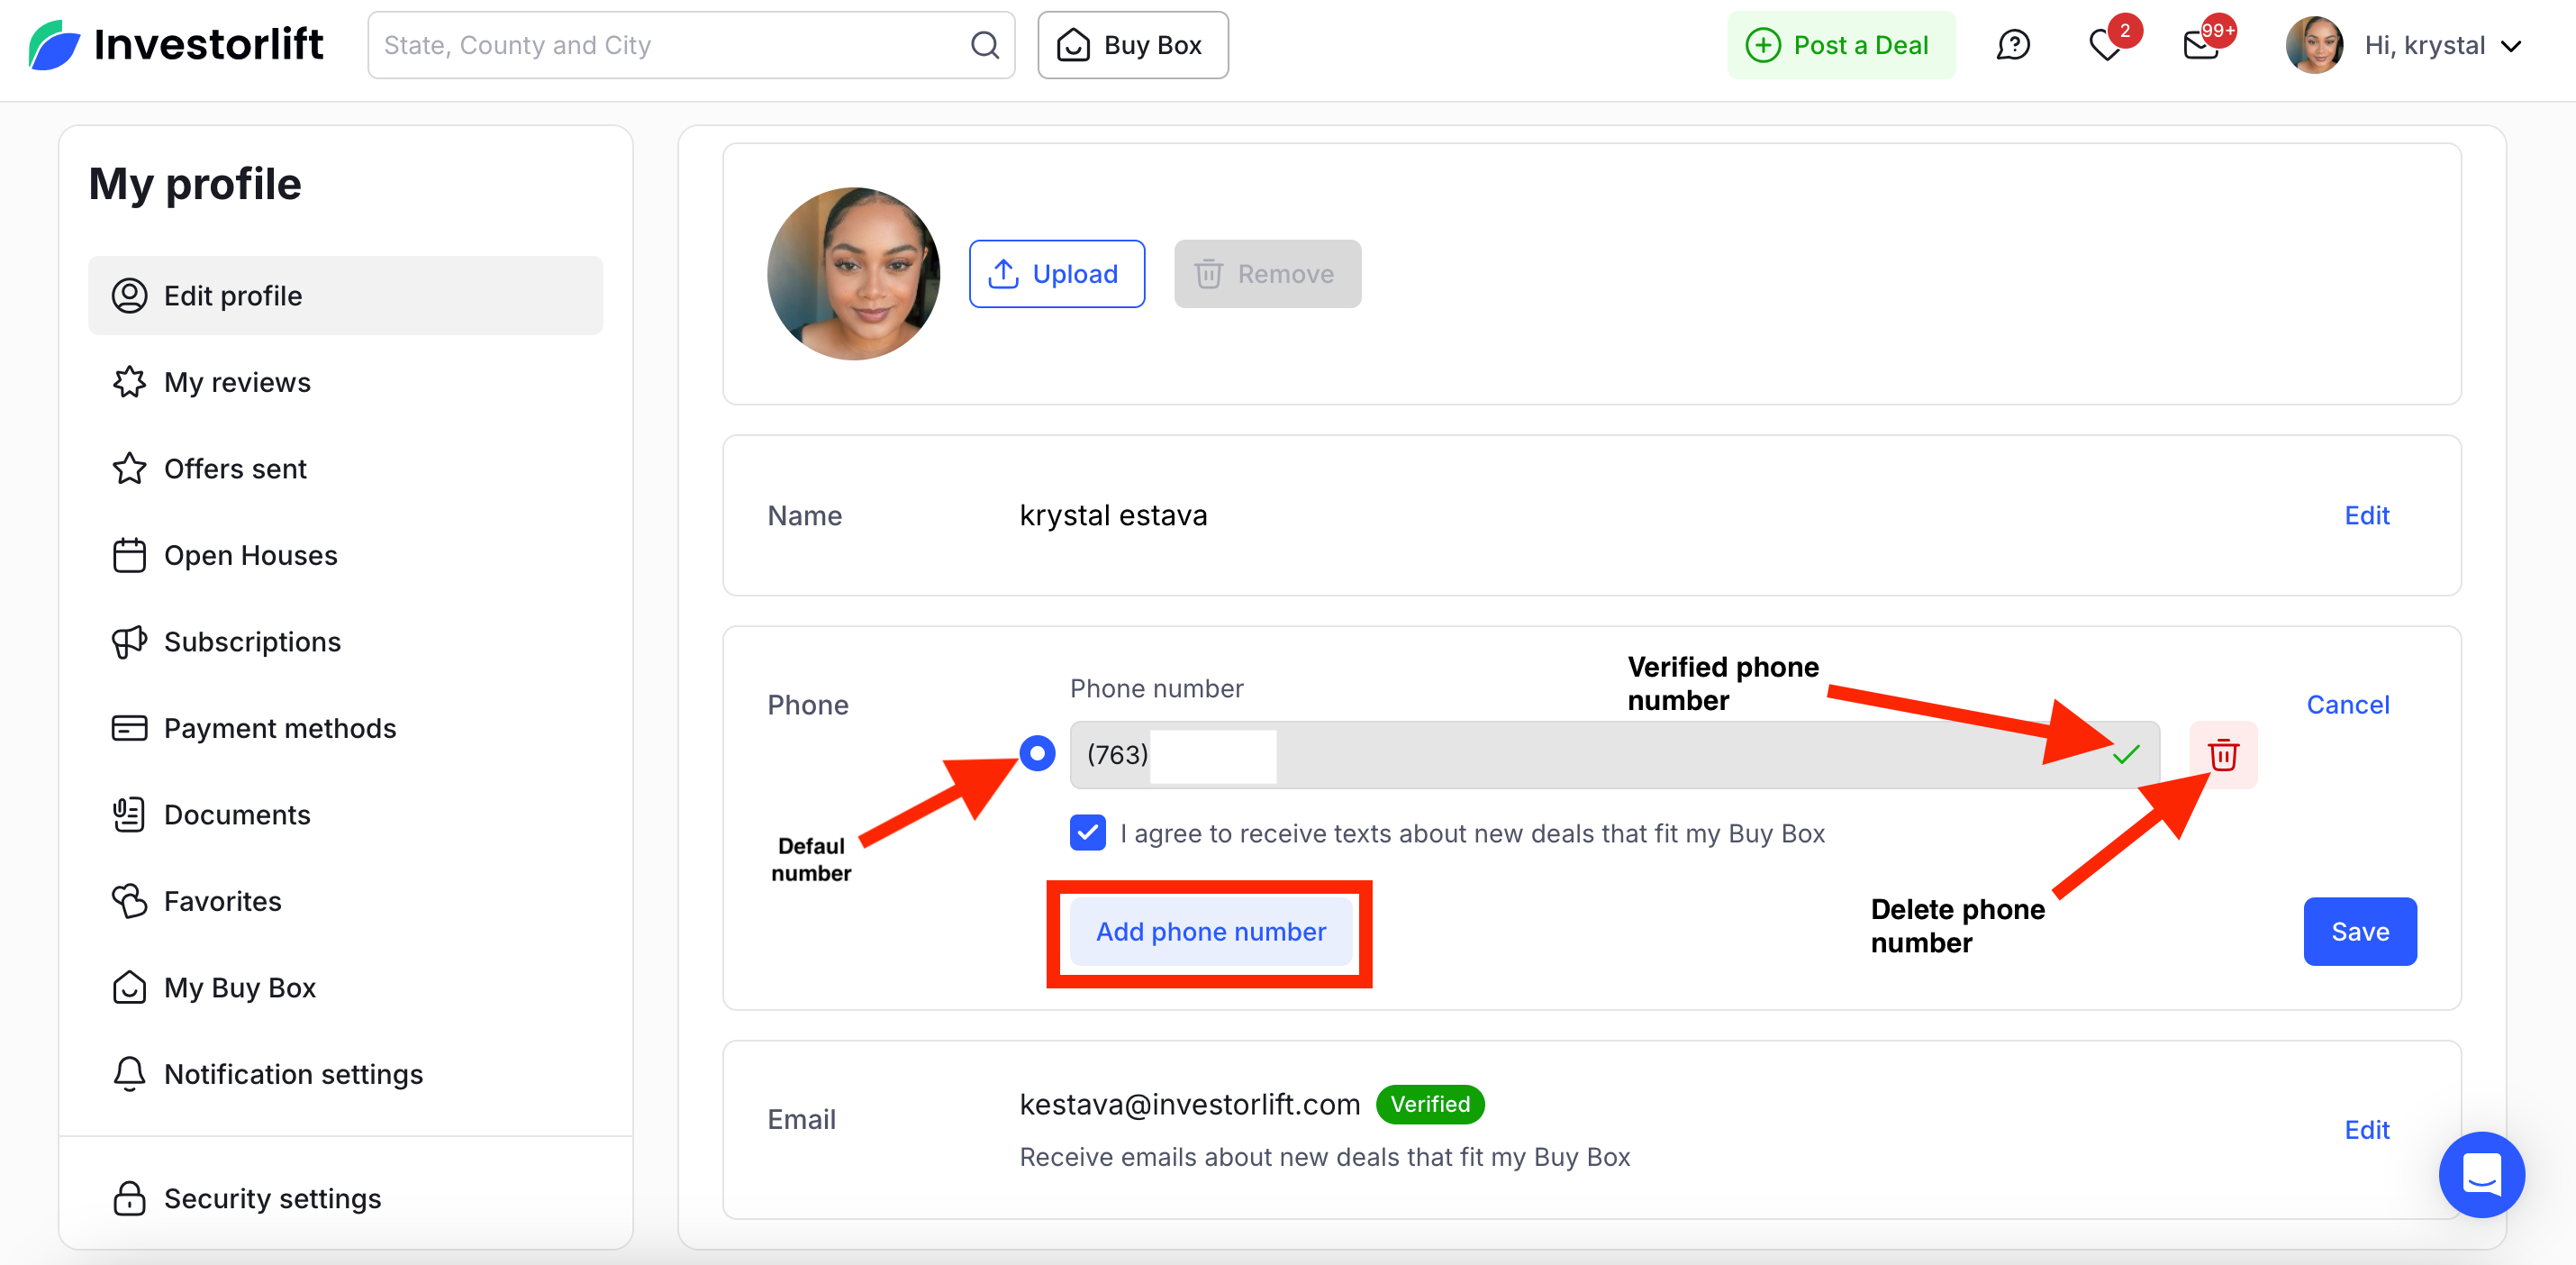Click the large profile photo

(853, 274)
